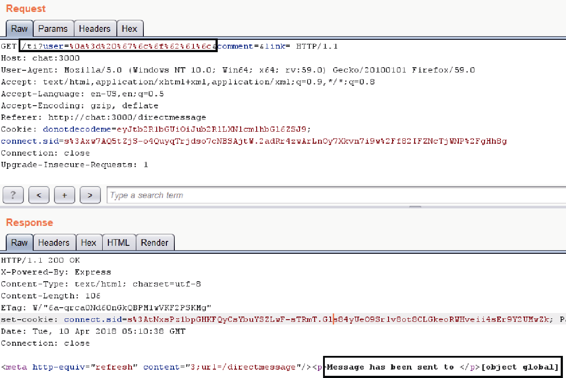
Task: Click the donotdecodeme cookie value
Action: pos(211,129)
